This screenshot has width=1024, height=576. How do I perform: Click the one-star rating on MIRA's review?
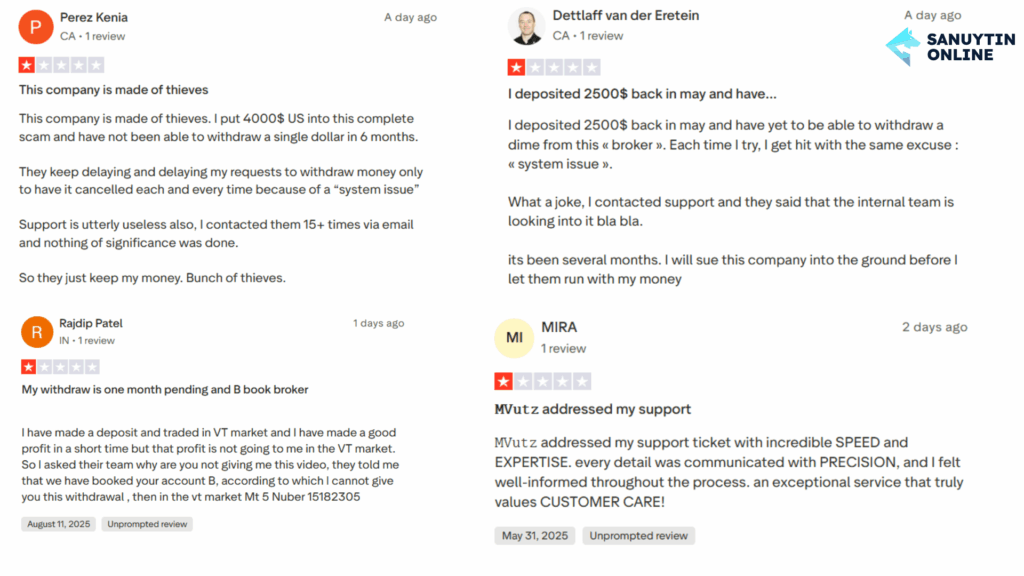point(543,381)
